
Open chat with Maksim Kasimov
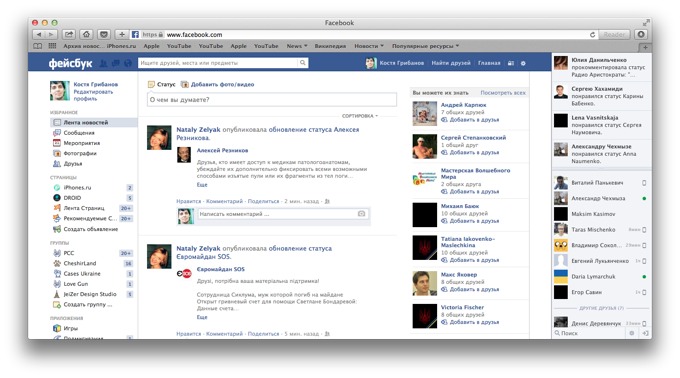pyautogui.click(x=601, y=214)
